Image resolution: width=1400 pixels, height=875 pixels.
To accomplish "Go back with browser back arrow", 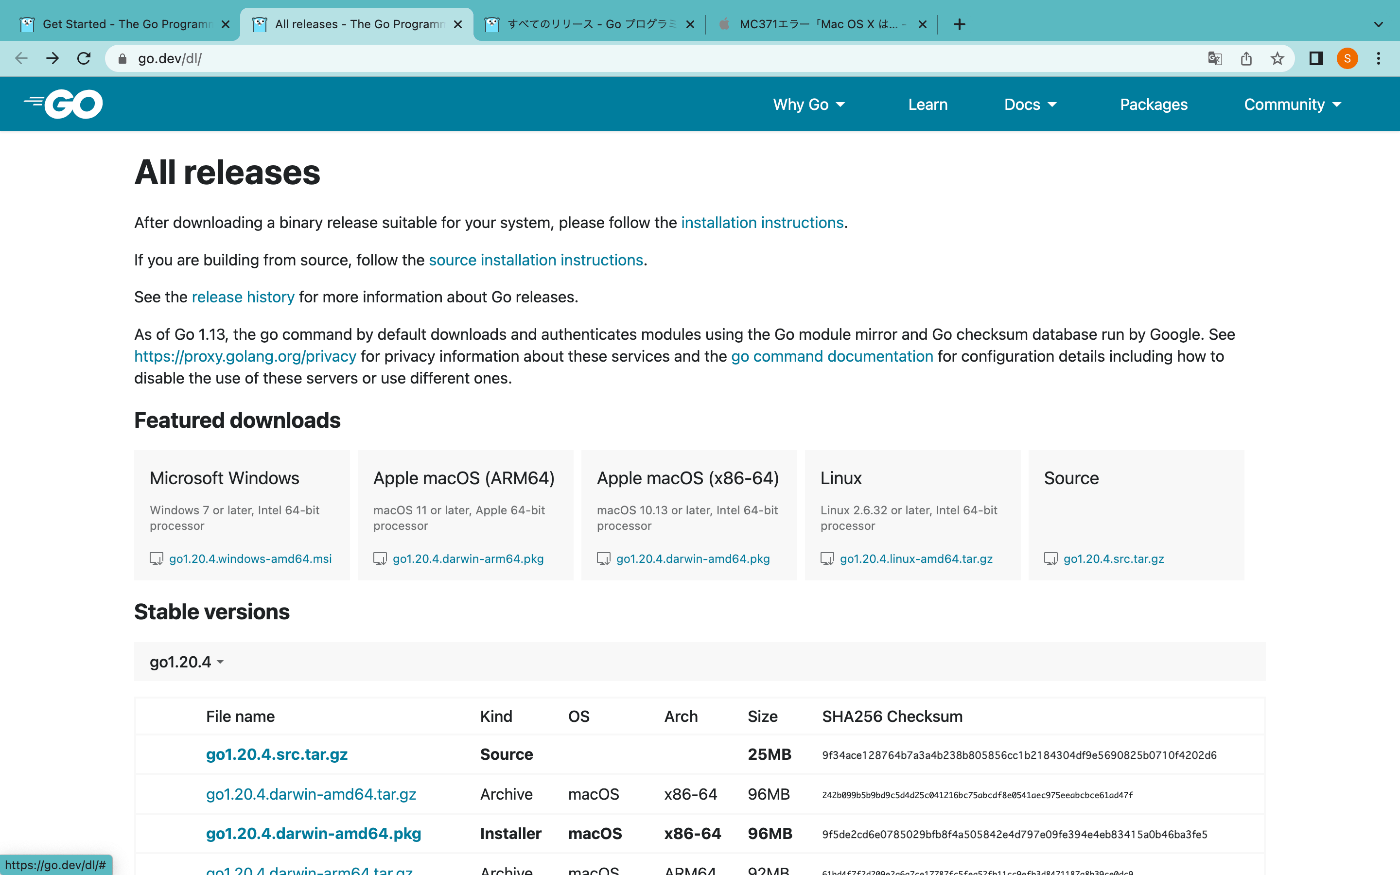I will [21, 58].
